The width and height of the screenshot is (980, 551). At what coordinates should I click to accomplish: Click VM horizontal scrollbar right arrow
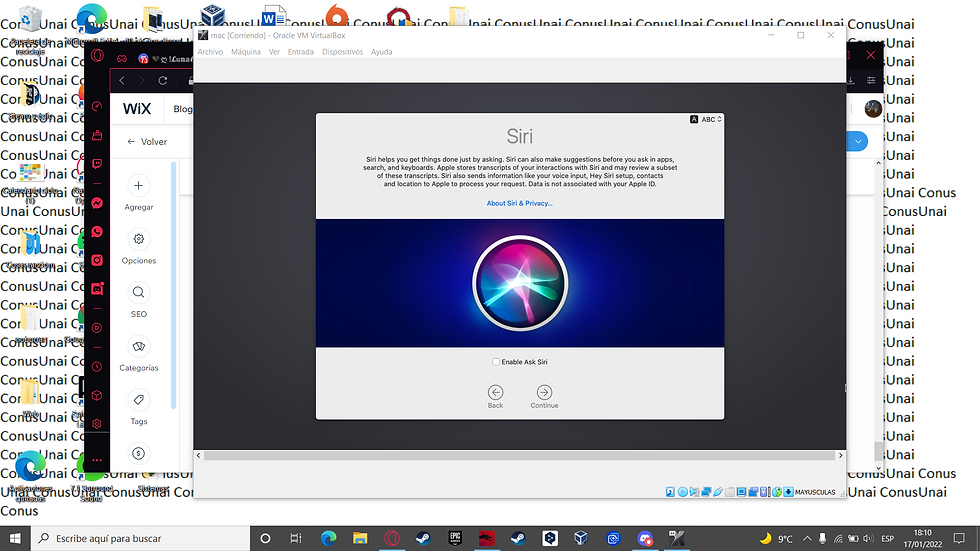(841, 455)
